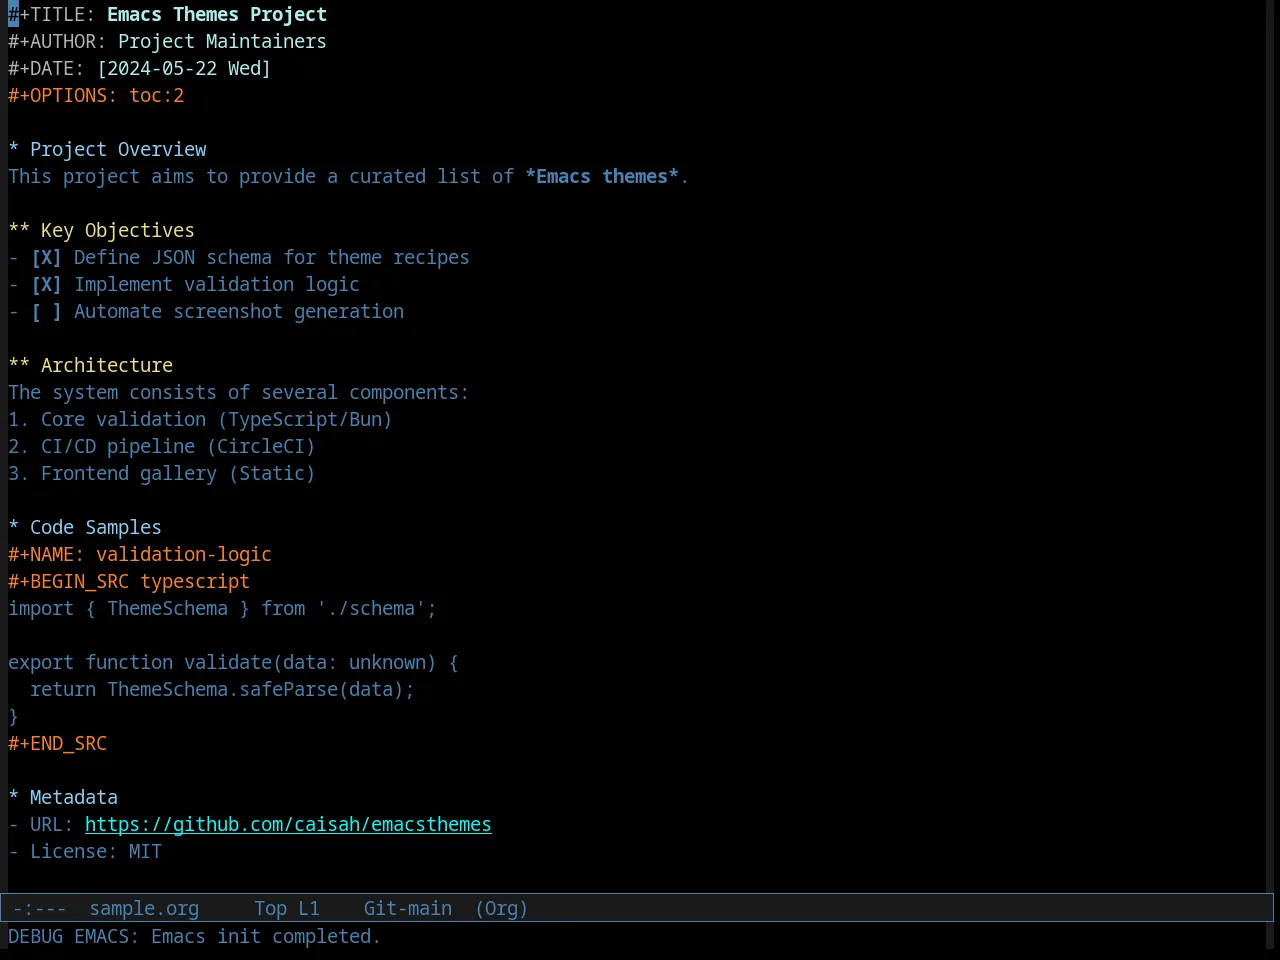Click the author 'Project Maintainers'
The image size is (1280, 960).
click(222, 42)
